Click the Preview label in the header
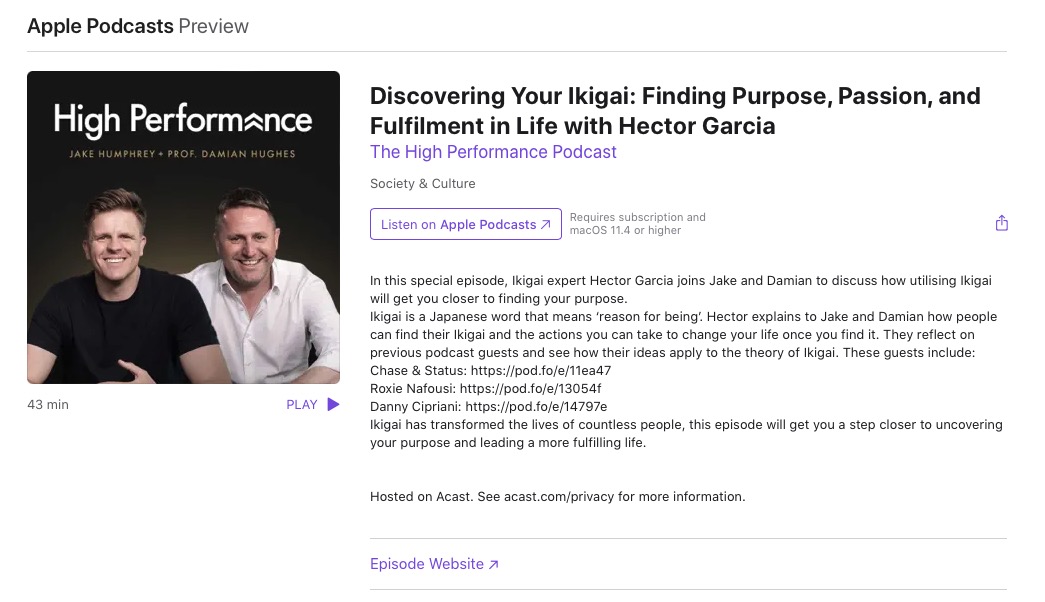 point(213,26)
